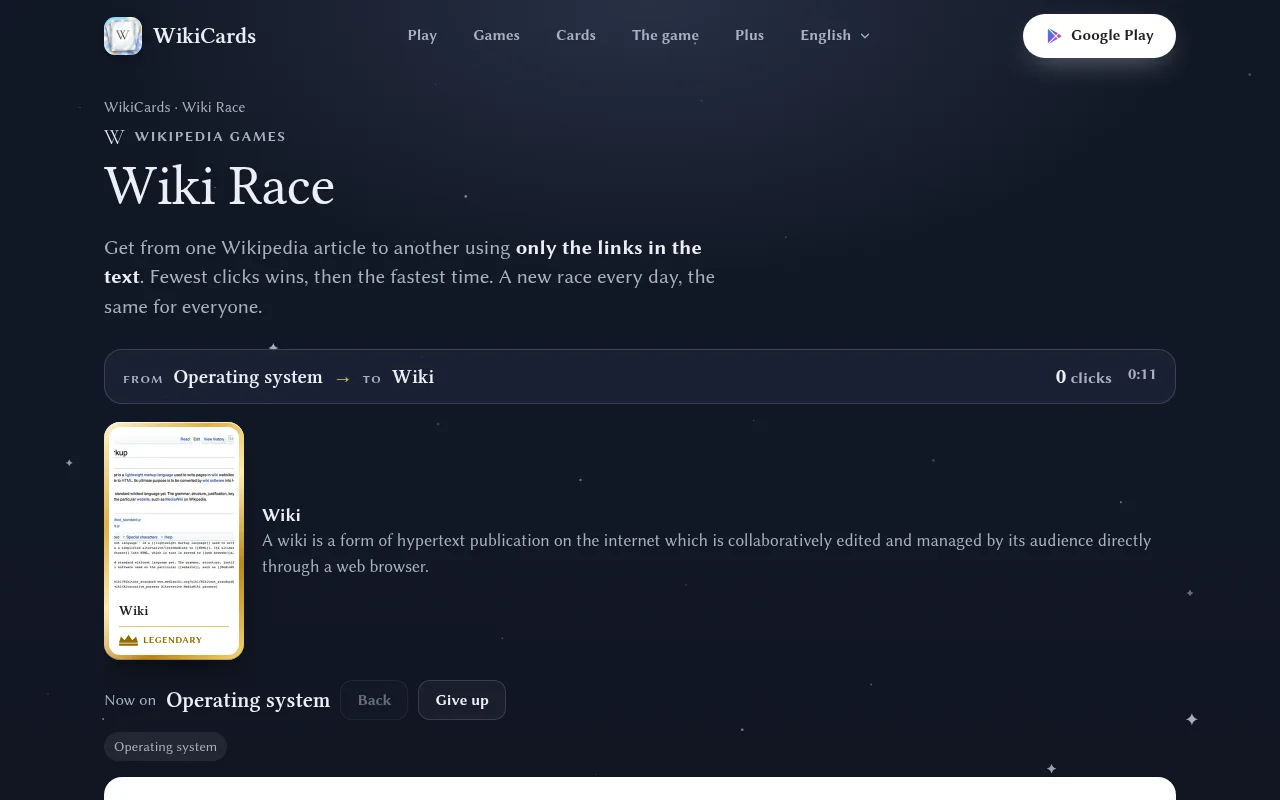Open The game menu item
The image size is (1280, 800).
tap(665, 35)
